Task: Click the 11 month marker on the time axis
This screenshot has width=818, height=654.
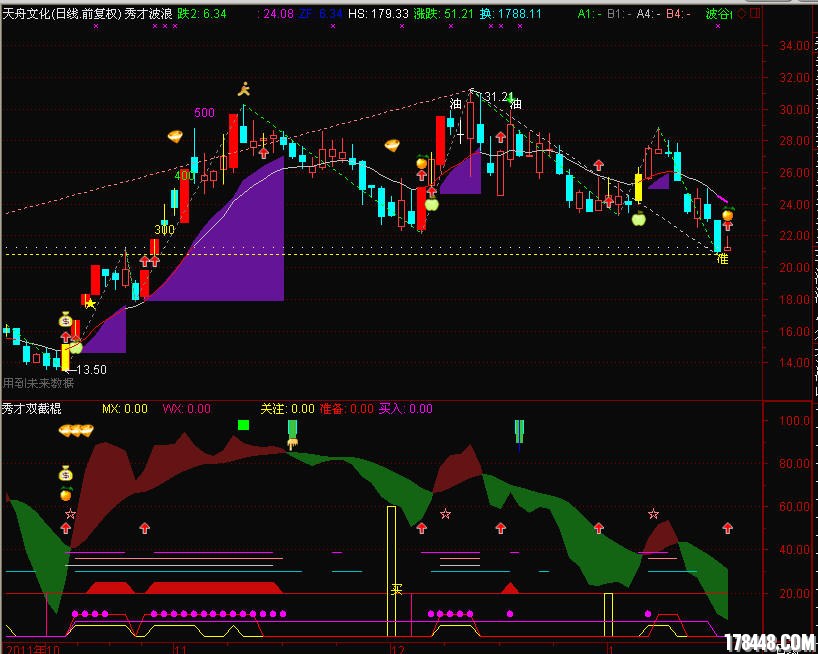Action: pos(181,648)
